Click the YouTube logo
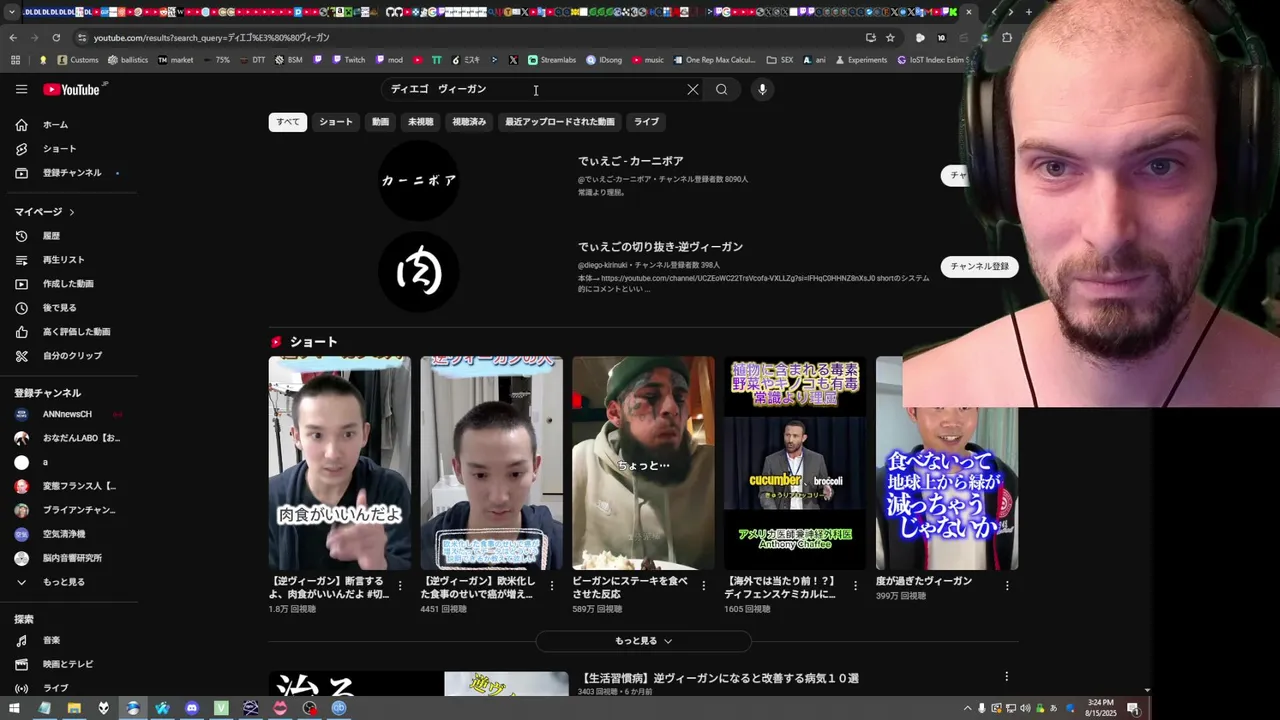 (73, 89)
